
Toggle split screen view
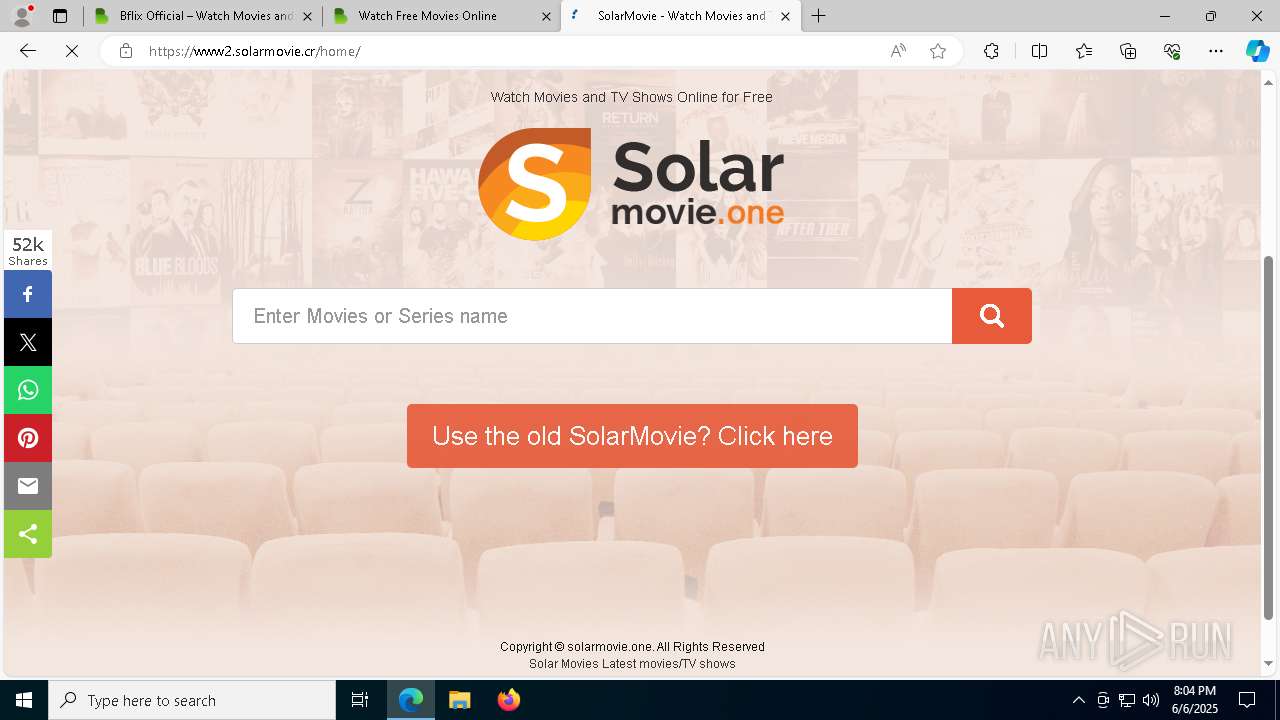pos(1039,51)
